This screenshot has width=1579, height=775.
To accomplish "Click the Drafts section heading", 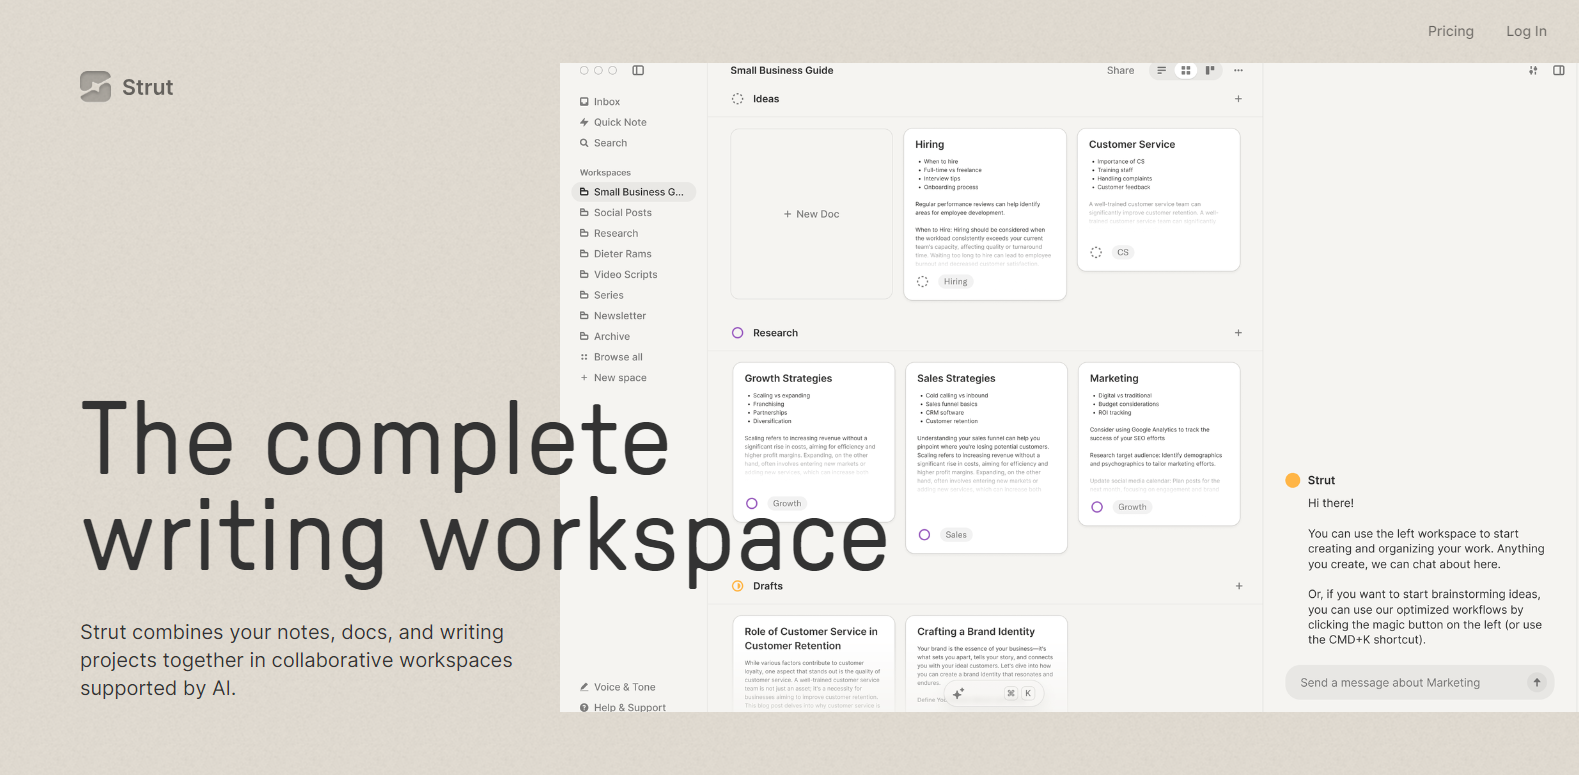I will tap(768, 586).
